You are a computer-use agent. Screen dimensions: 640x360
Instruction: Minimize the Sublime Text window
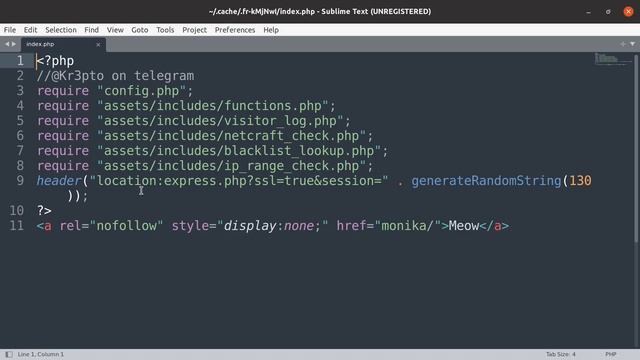(588, 12)
